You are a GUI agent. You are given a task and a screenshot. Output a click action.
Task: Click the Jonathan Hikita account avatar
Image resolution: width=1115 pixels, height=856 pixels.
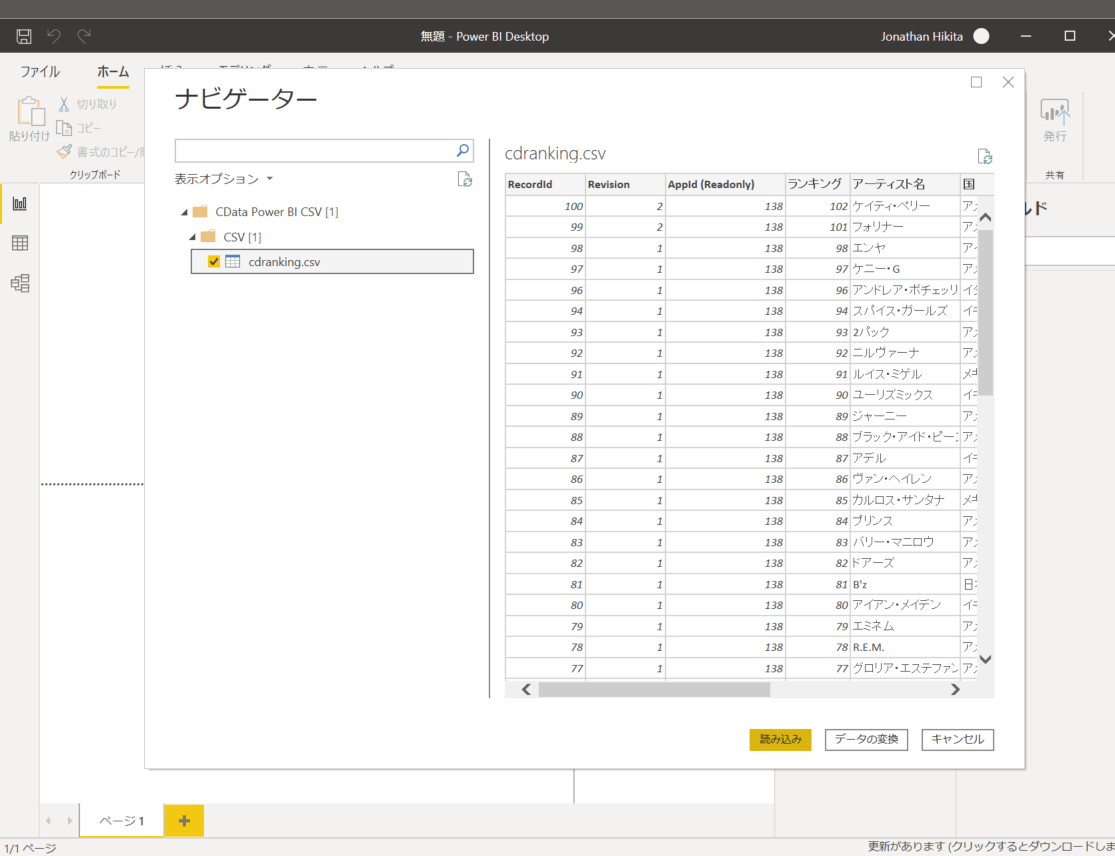981,36
